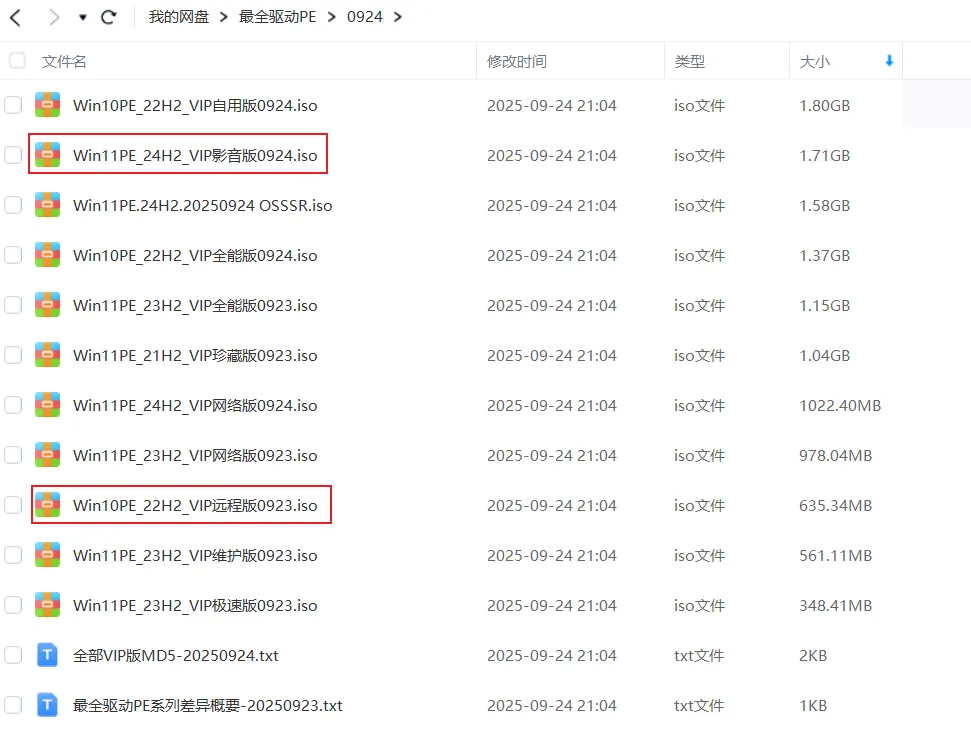Open file name Win11PE.24H2.20250924 OSSSR.iso
The height and width of the screenshot is (748, 971).
coord(202,206)
